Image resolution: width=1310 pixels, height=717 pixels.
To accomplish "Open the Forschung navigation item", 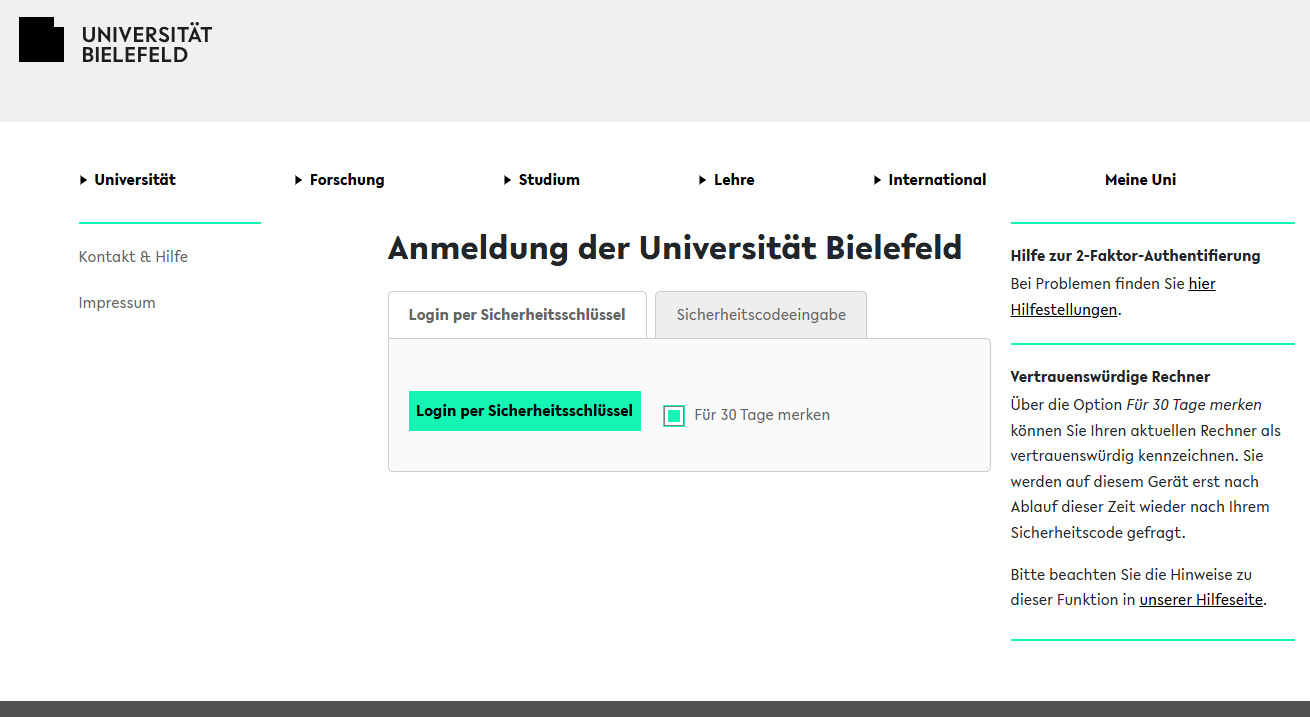I will click(x=347, y=180).
